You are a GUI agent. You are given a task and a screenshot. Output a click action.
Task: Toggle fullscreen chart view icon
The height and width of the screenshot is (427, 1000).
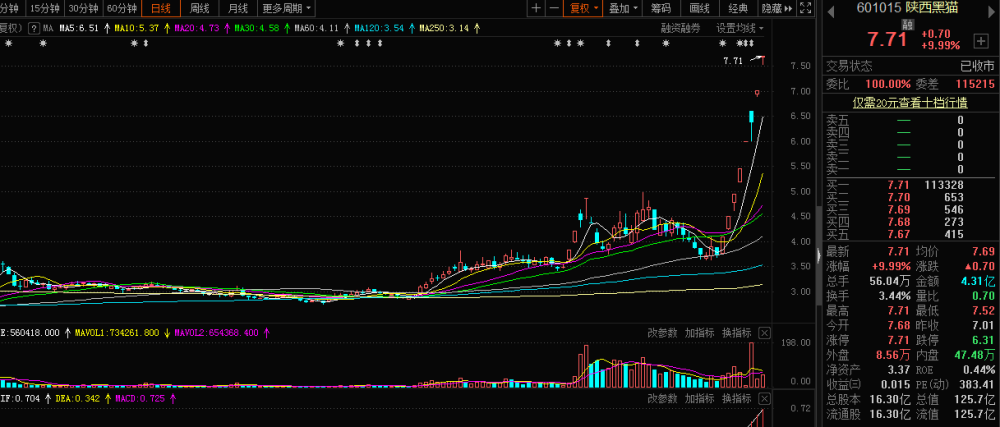click(805, 8)
